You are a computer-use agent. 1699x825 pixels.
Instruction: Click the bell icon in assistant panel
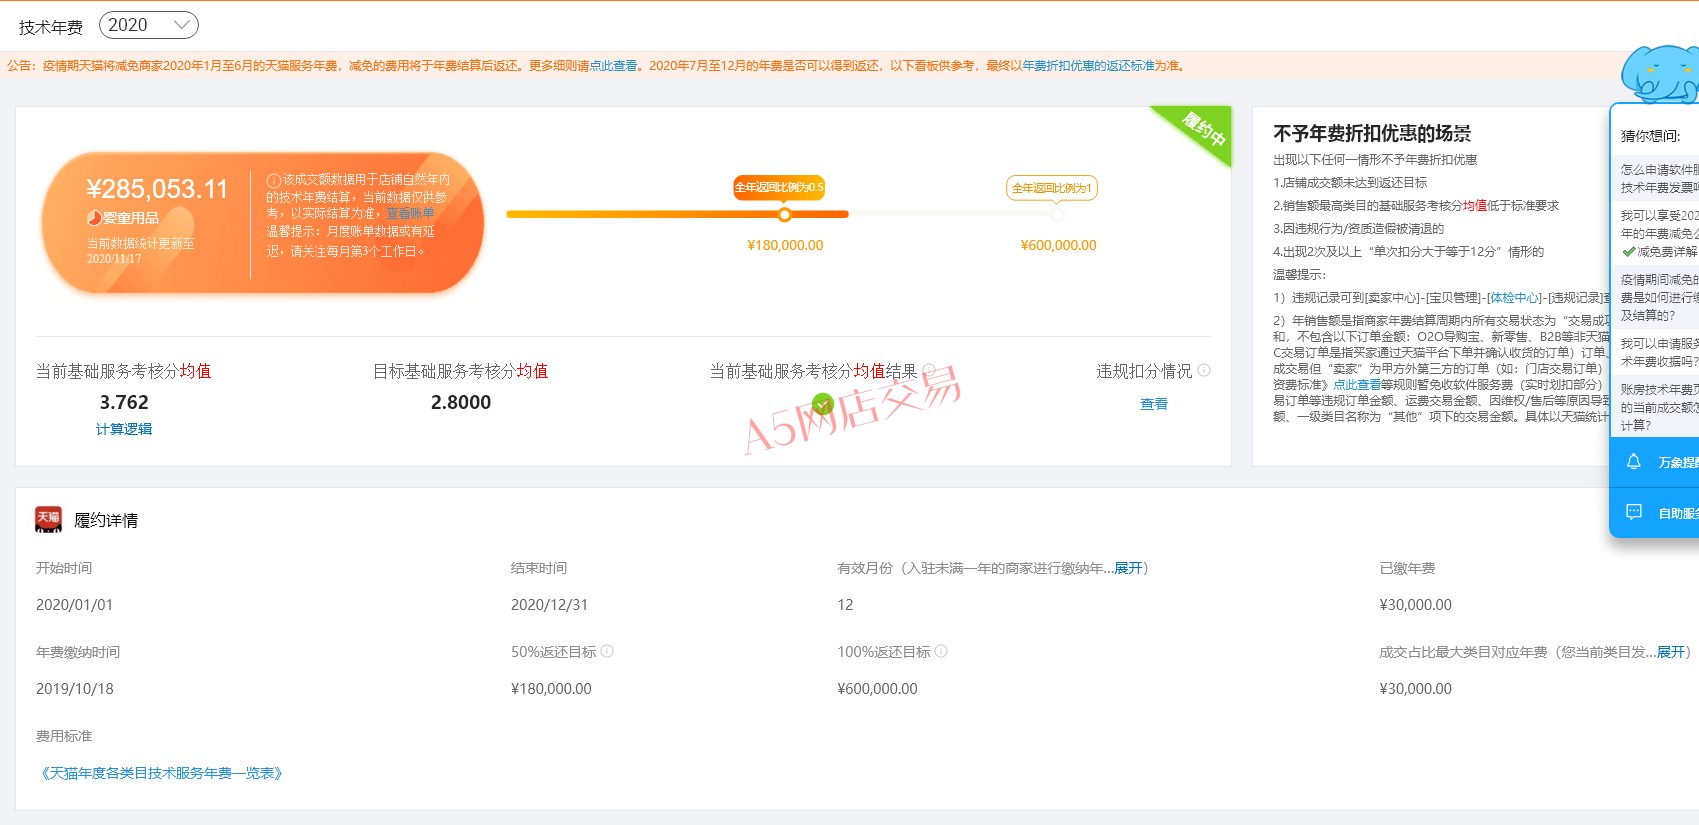1634,462
